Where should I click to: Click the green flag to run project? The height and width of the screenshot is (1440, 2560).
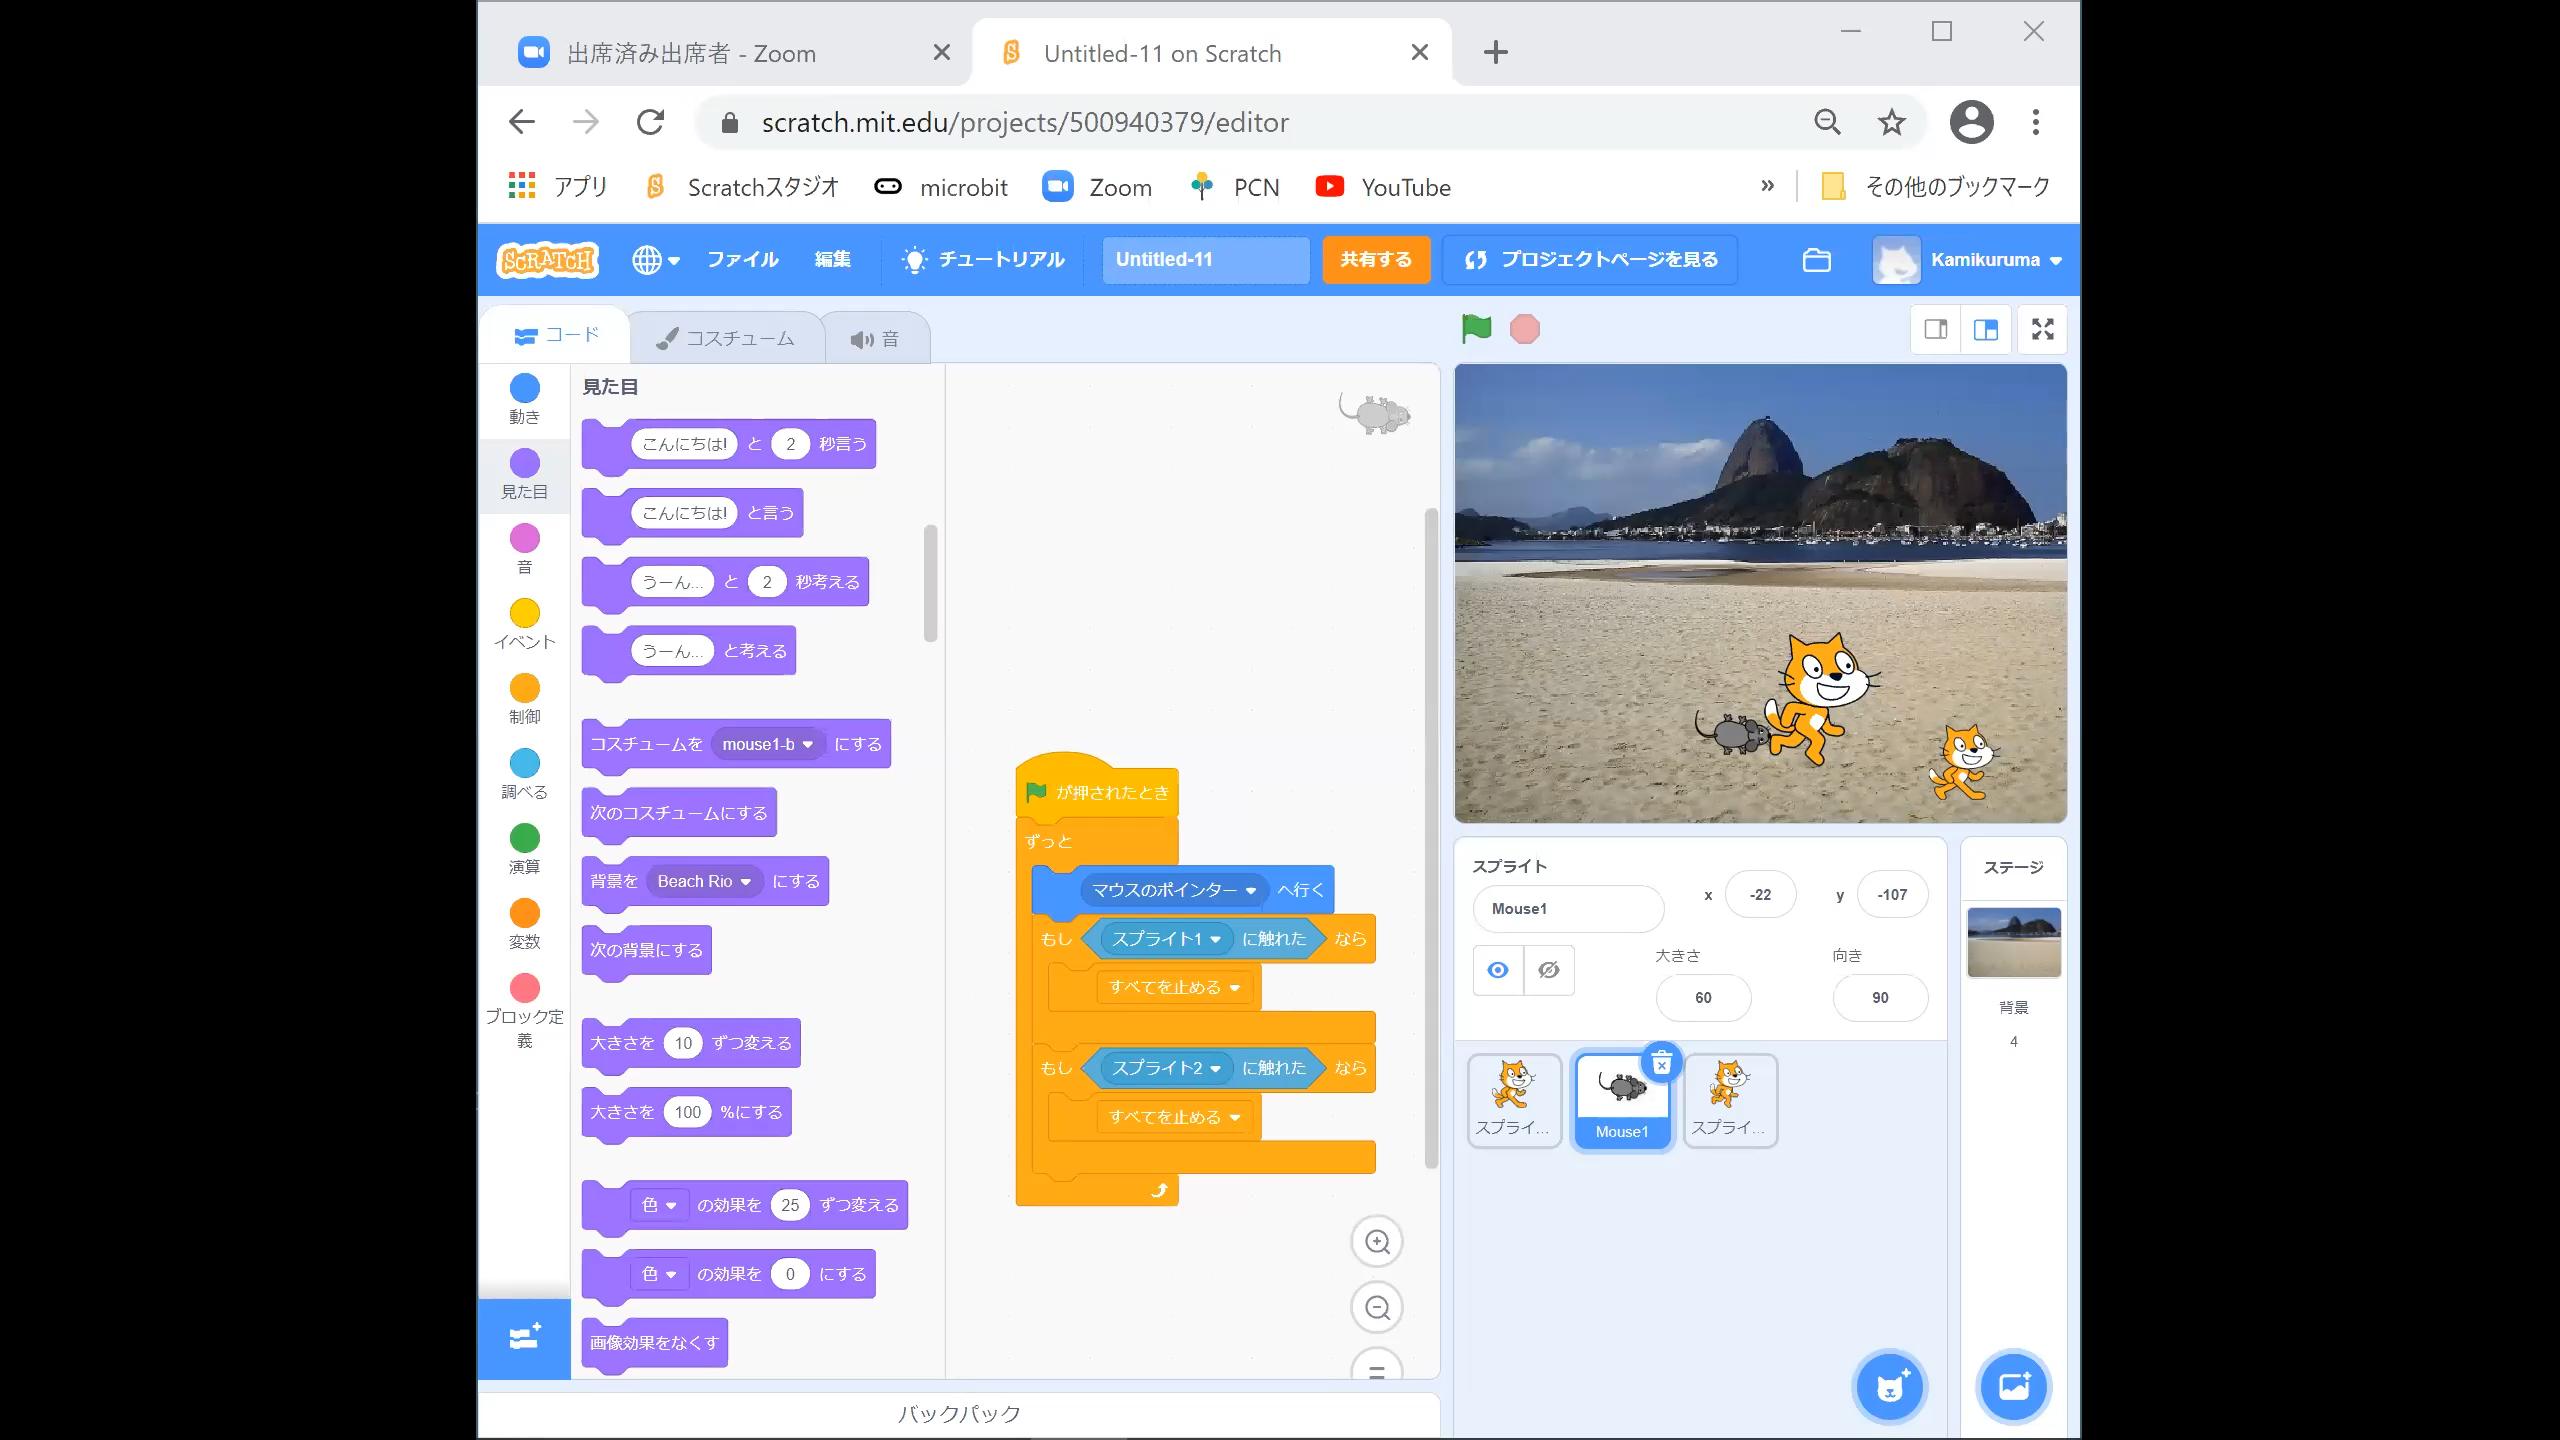click(1476, 328)
